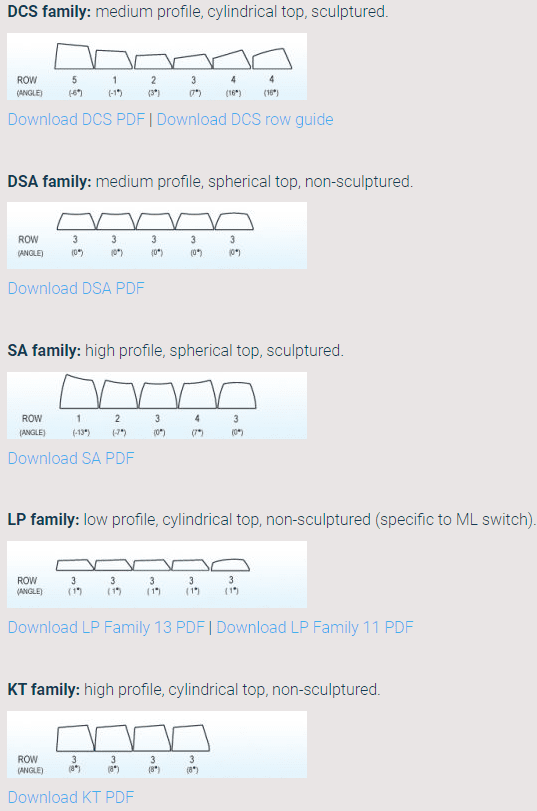Click the first KT keycap outline

[75, 738]
